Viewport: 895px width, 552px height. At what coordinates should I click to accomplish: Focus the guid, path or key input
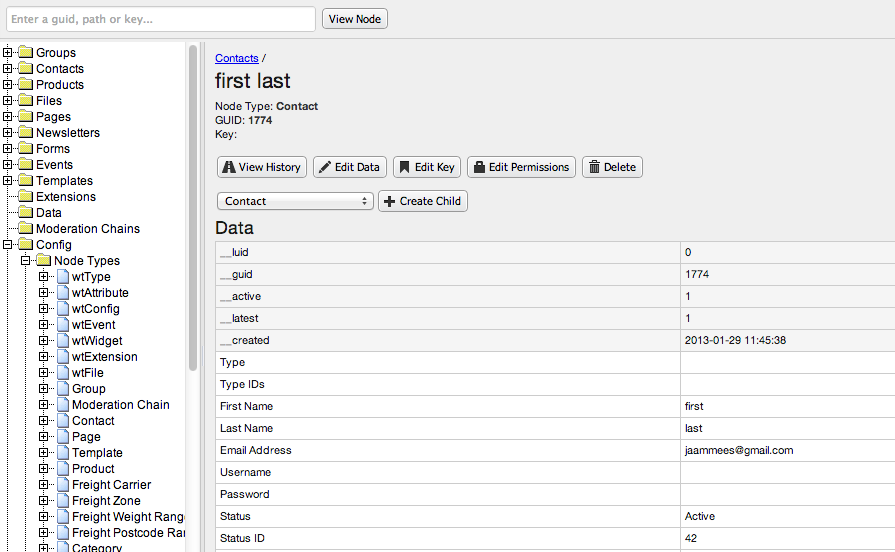pos(160,19)
